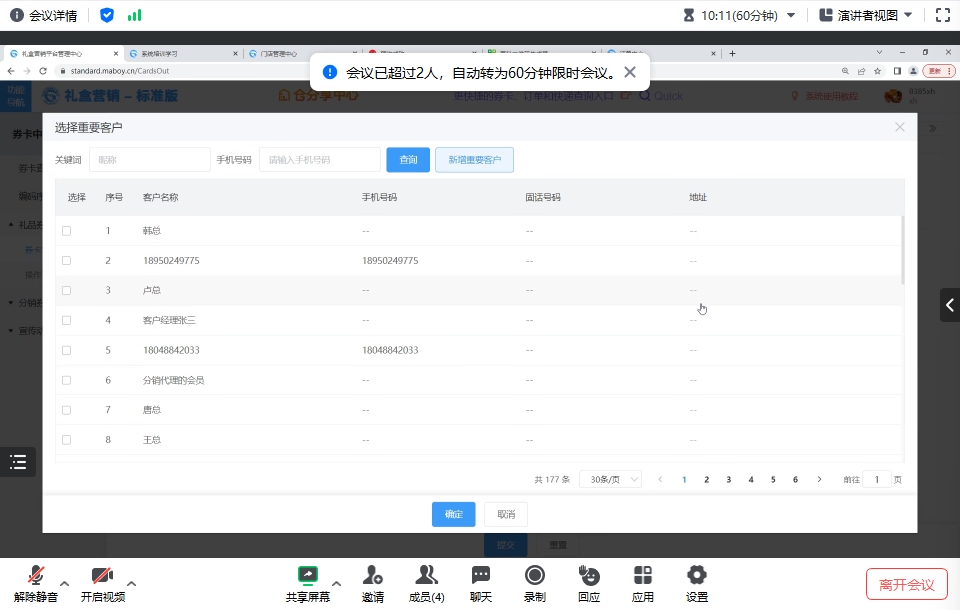The width and height of the screenshot is (960, 610).
Task: Open the 30条/页 page size dropdown
Action: [x=610, y=480]
